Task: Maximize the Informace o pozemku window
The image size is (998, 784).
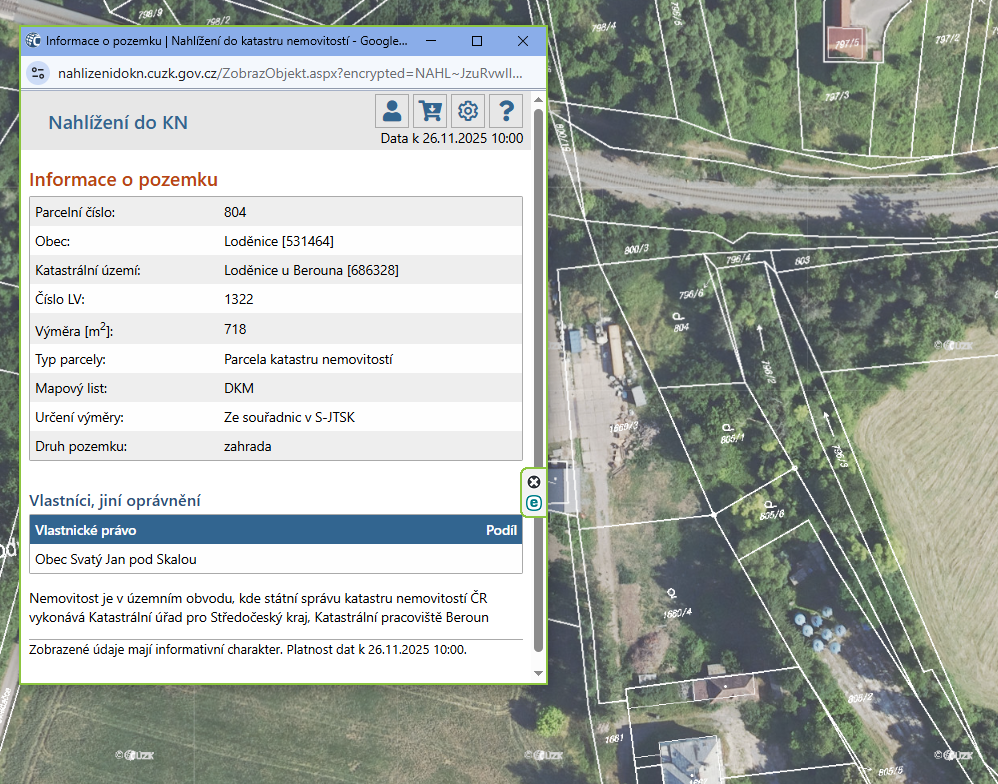Action: (477, 41)
